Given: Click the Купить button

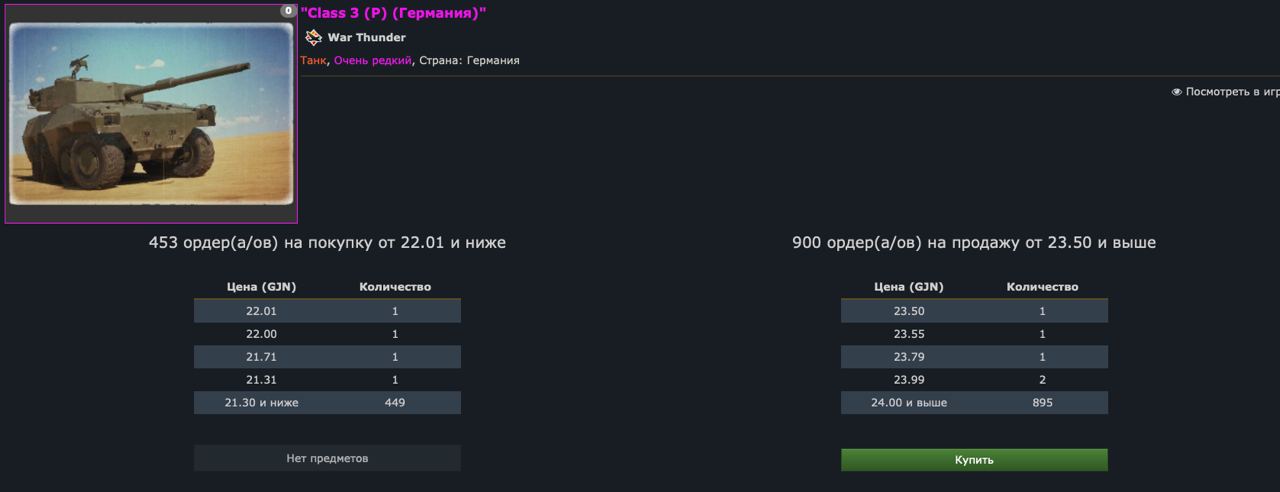Looking at the screenshot, I should [974, 460].
